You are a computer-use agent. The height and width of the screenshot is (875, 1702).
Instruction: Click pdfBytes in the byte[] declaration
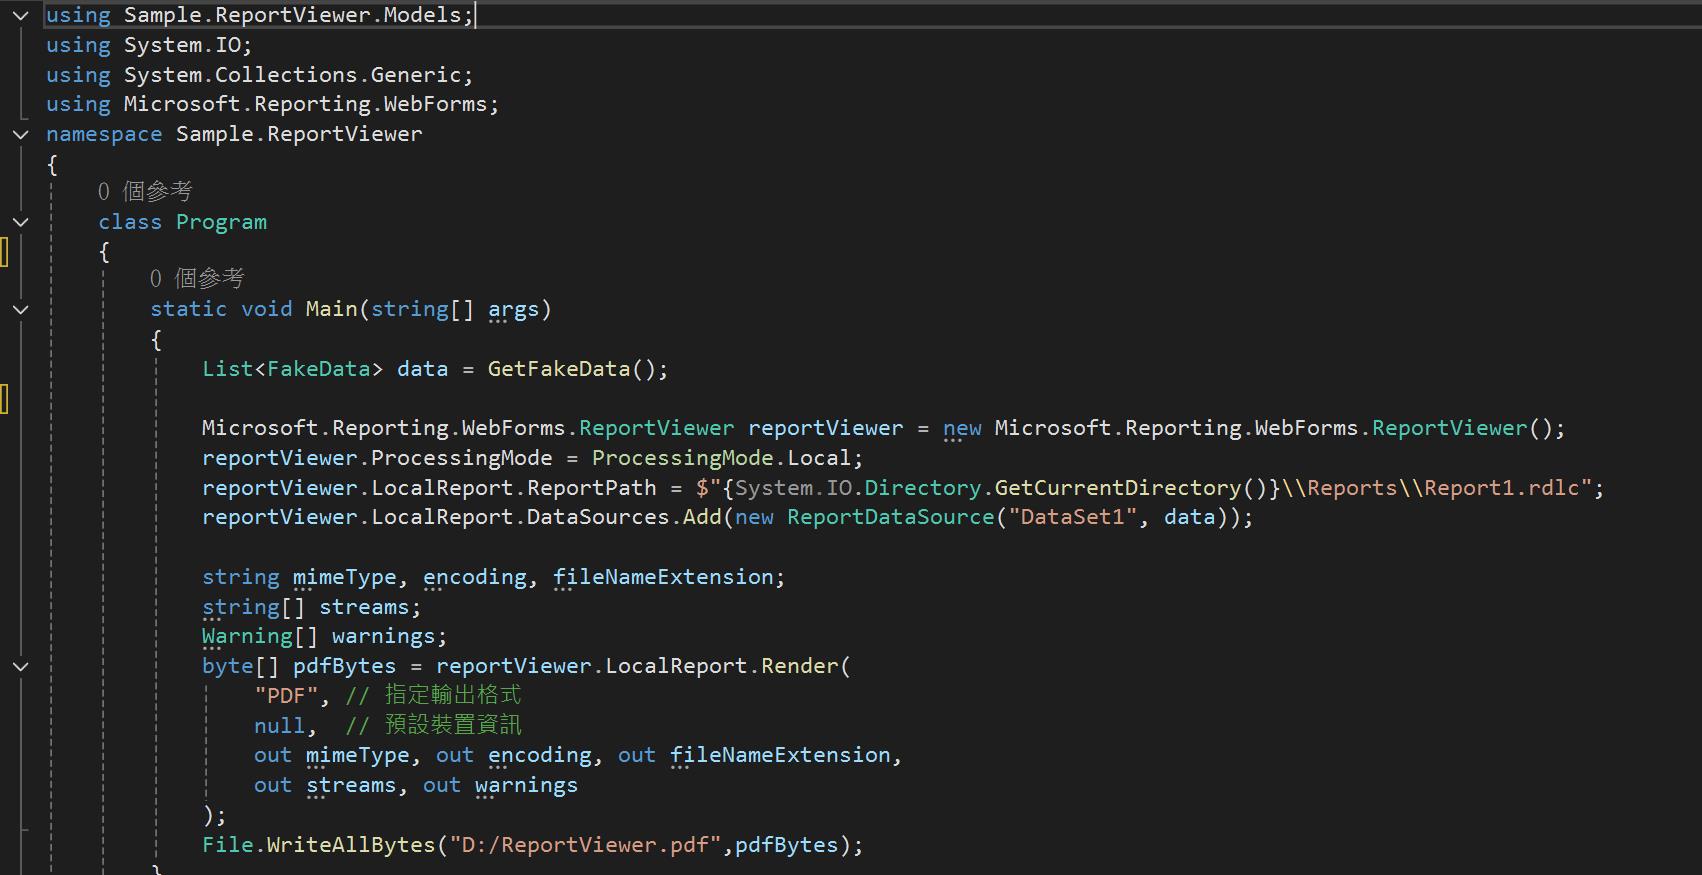(344, 666)
